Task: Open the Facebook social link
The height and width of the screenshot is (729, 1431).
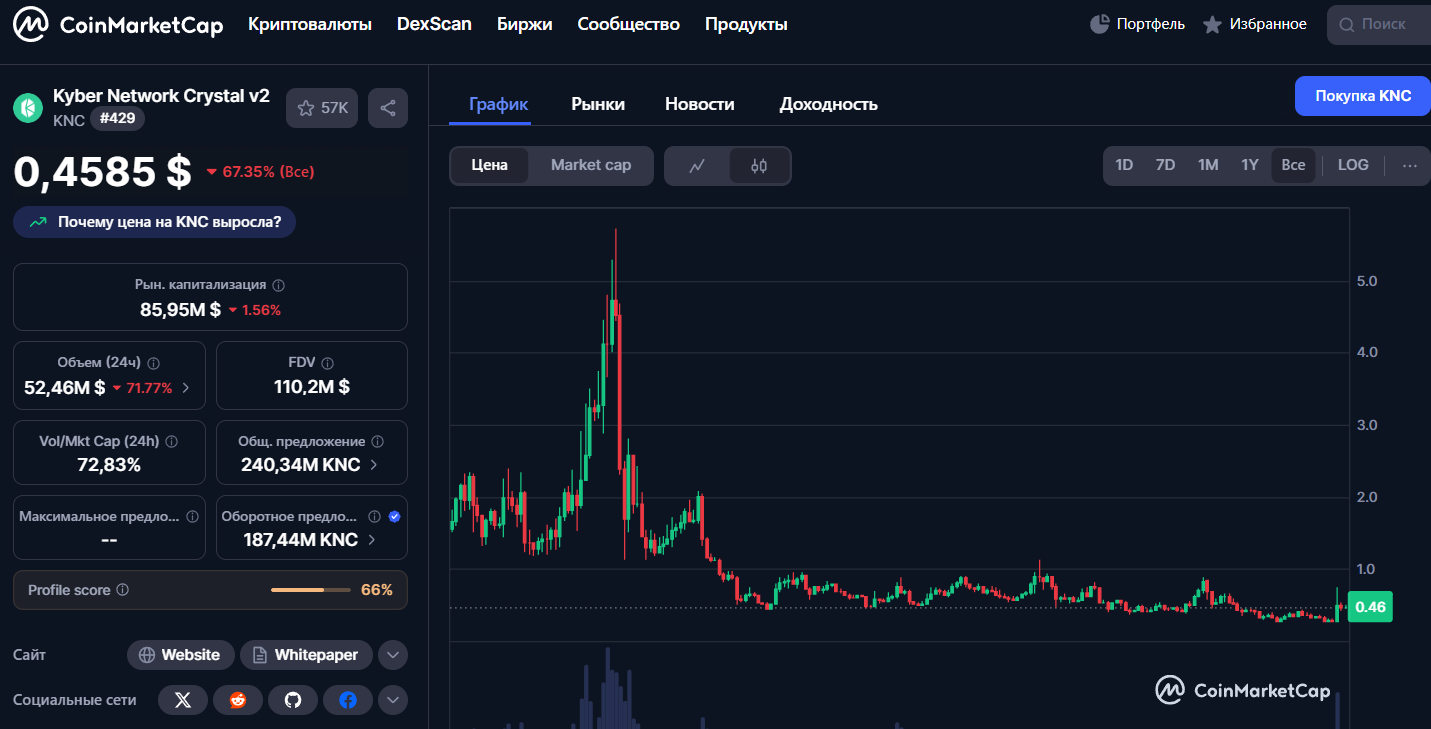Action: pyautogui.click(x=348, y=700)
